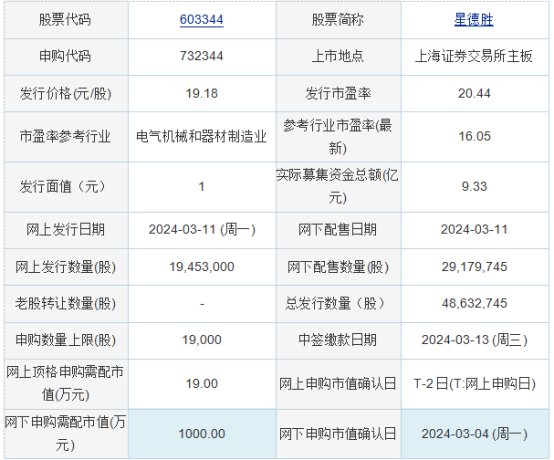Select issue P/E value 20.44
Viewport: 554px width, 460px height.
tap(474, 93)
